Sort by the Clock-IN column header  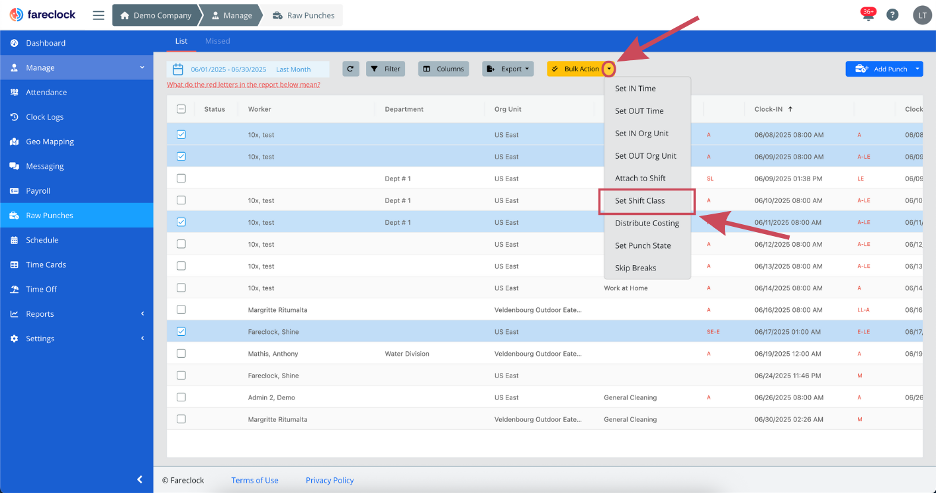coord(773,109)
